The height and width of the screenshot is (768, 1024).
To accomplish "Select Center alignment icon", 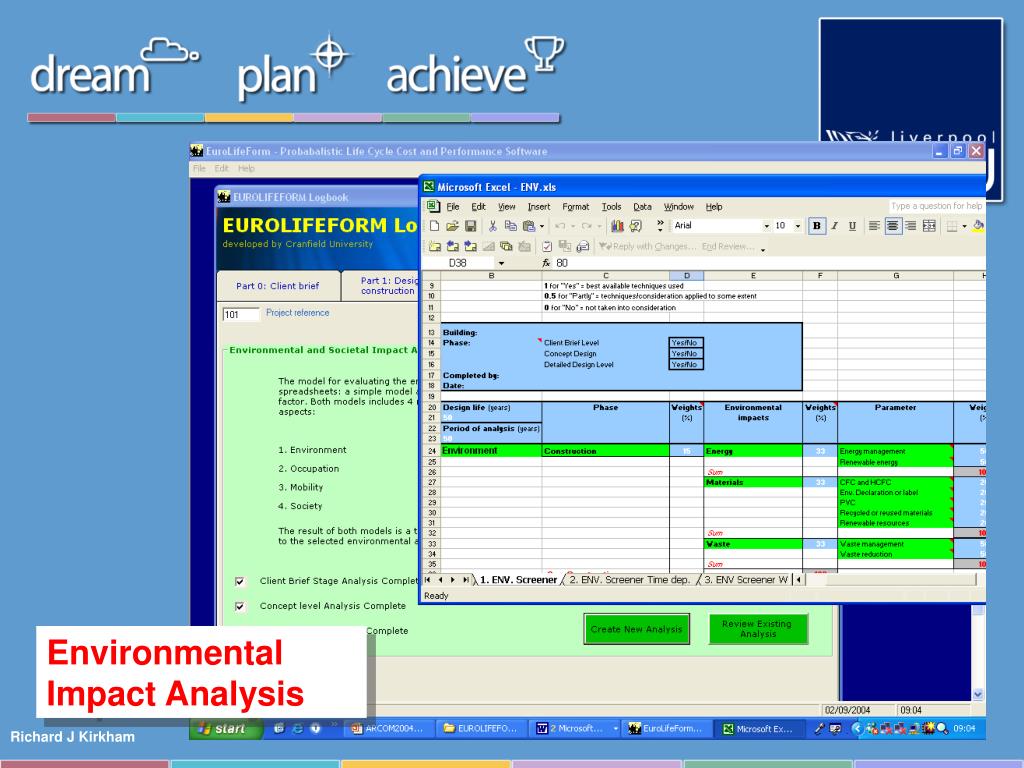I will point(893,226).
